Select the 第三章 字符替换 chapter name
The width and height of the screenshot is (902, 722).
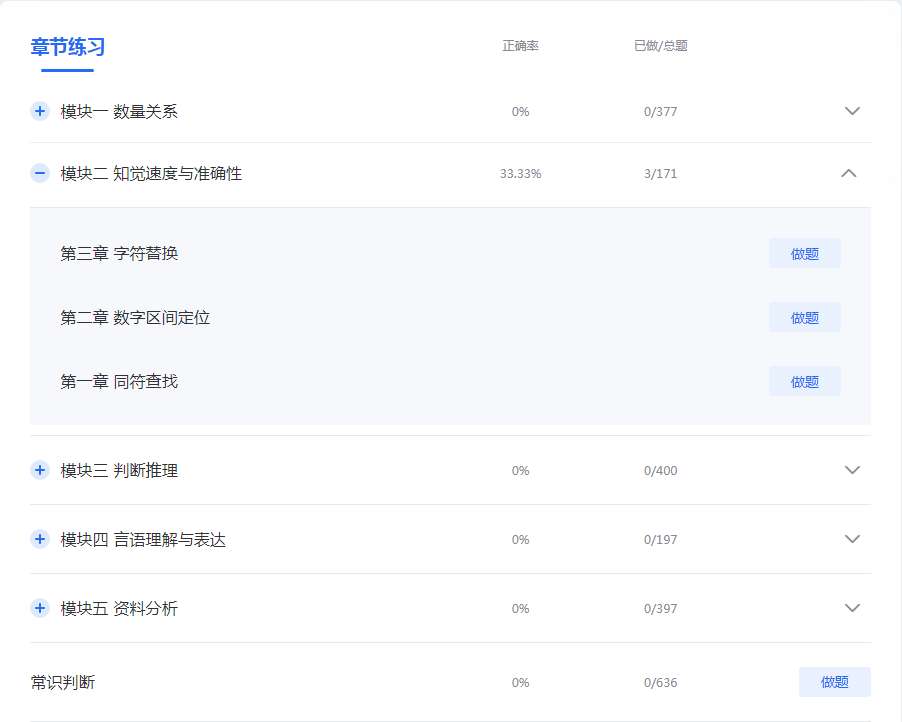pos(119,254)
